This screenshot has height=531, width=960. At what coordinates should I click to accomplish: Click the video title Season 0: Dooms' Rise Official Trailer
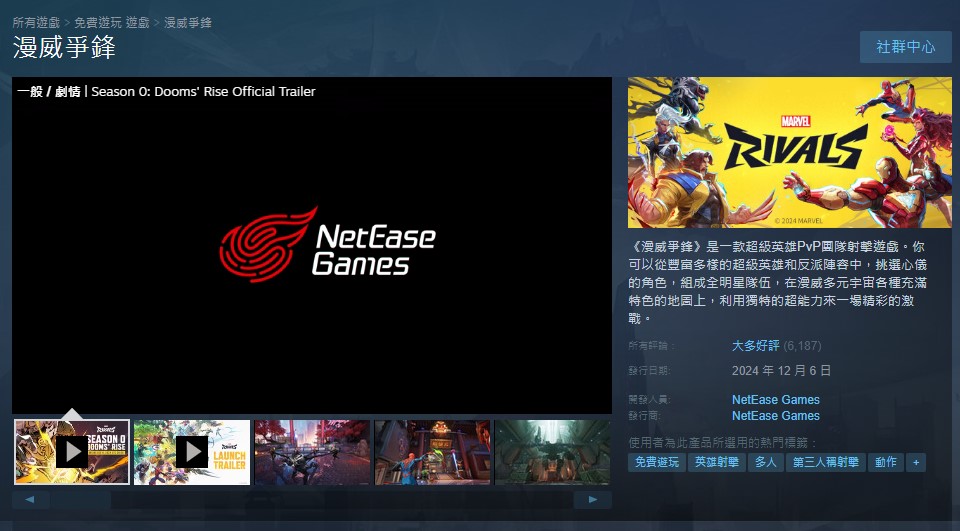(x=203, y=91)
